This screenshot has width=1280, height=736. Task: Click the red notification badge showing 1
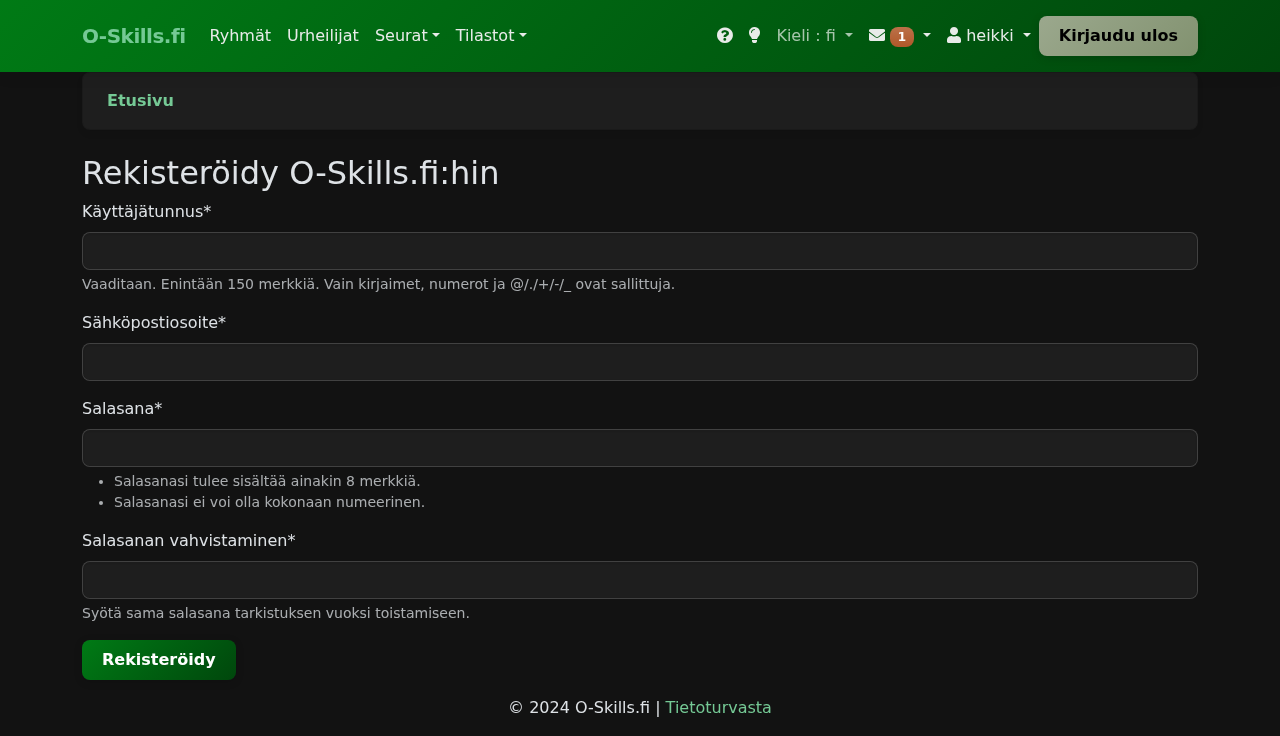[901, 37]
